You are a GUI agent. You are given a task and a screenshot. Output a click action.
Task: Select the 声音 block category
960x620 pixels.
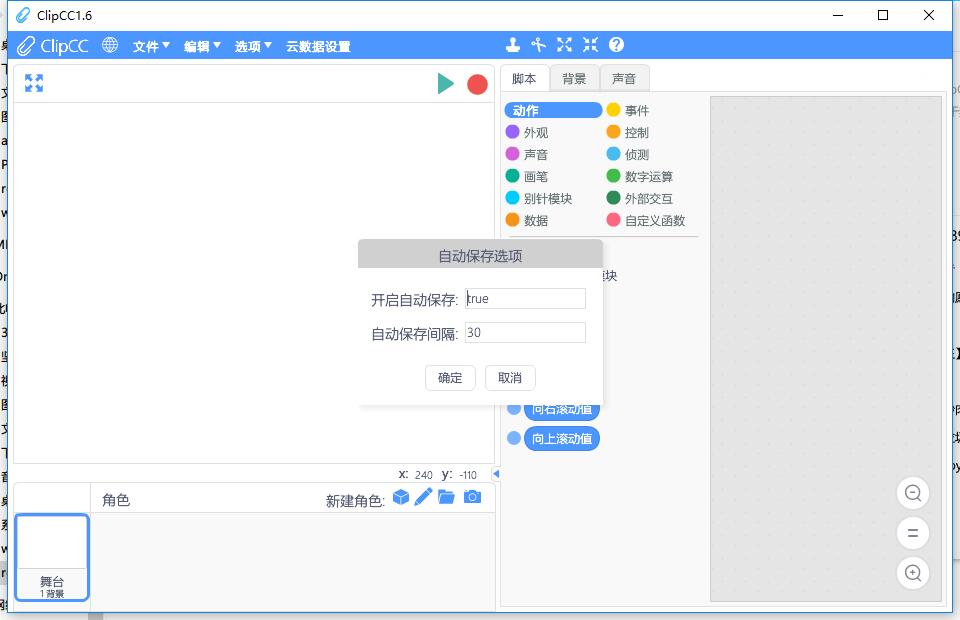[527, 154]
